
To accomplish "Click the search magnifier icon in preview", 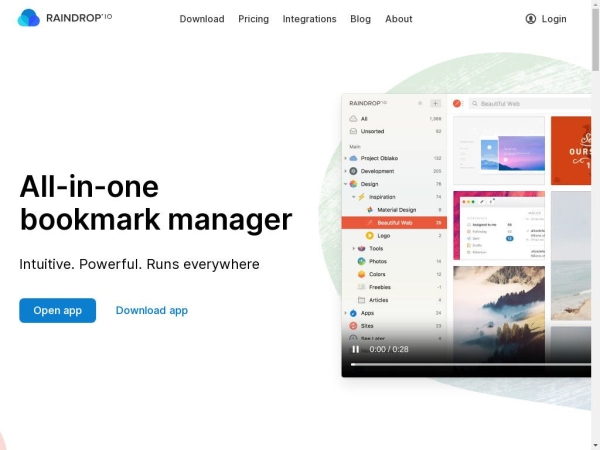I will 475,104.
